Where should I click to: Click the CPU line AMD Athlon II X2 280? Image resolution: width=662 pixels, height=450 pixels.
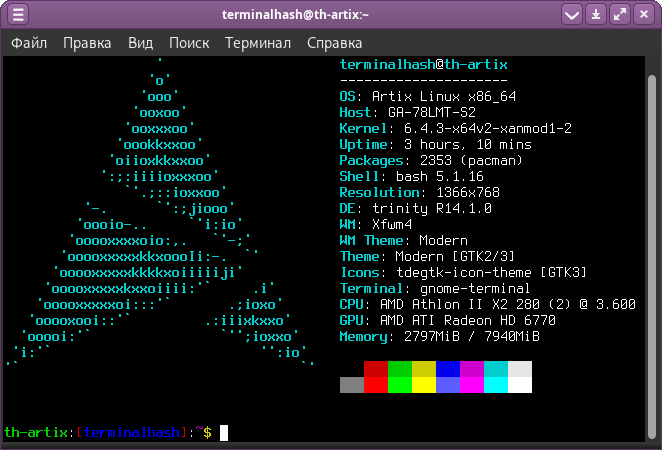click(x=488, y=305)
